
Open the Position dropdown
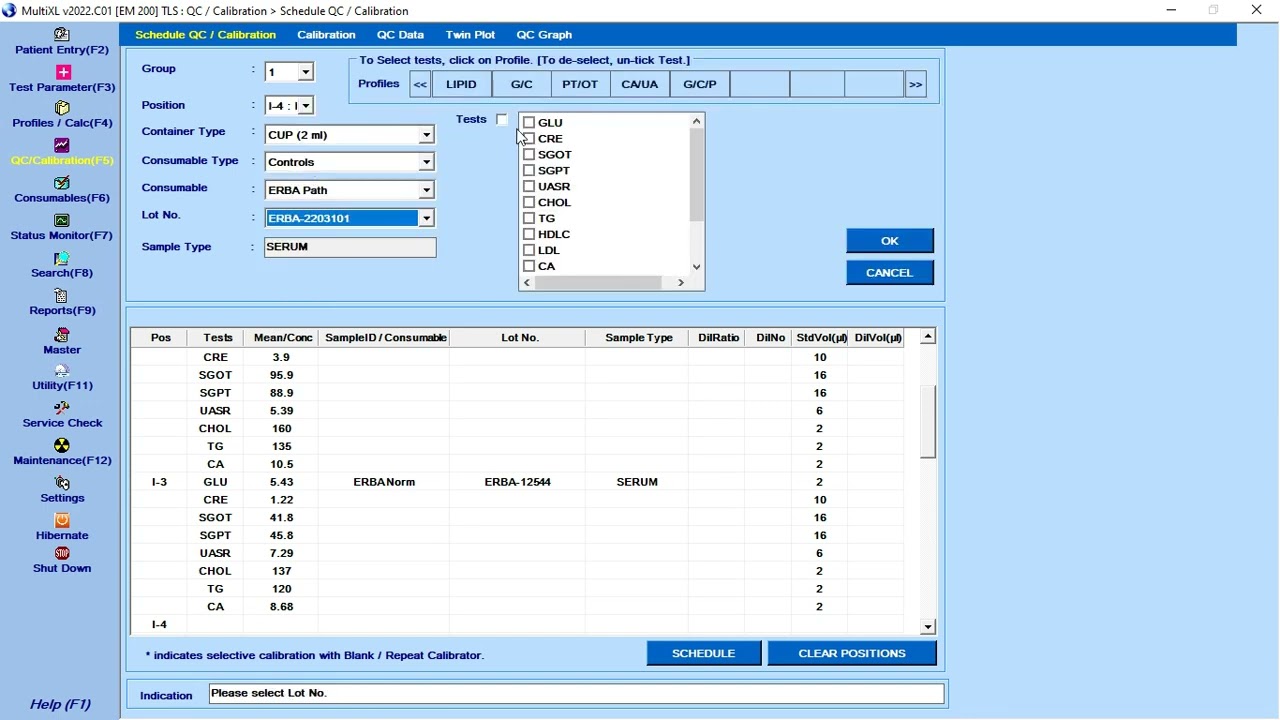tap(306, 105)
